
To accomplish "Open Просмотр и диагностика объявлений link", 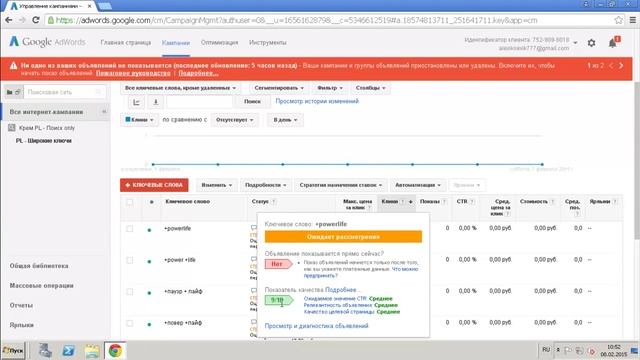I will point(317,326).
